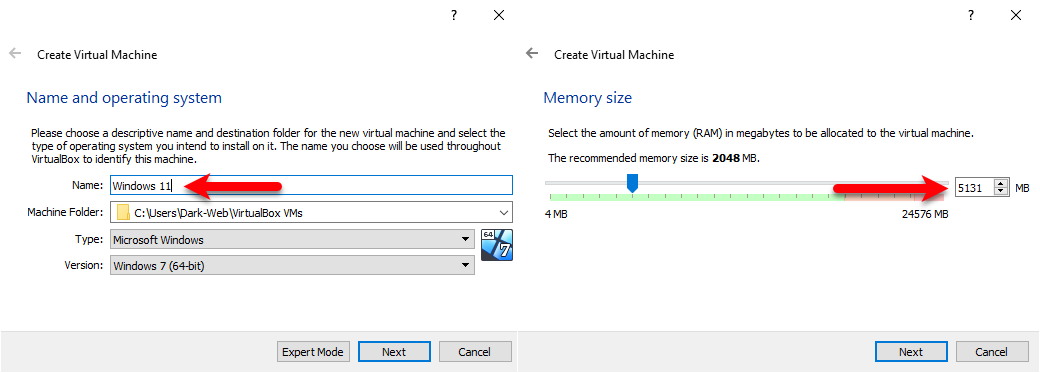Close the Memory size dialog window

[x=1015, y=15]
